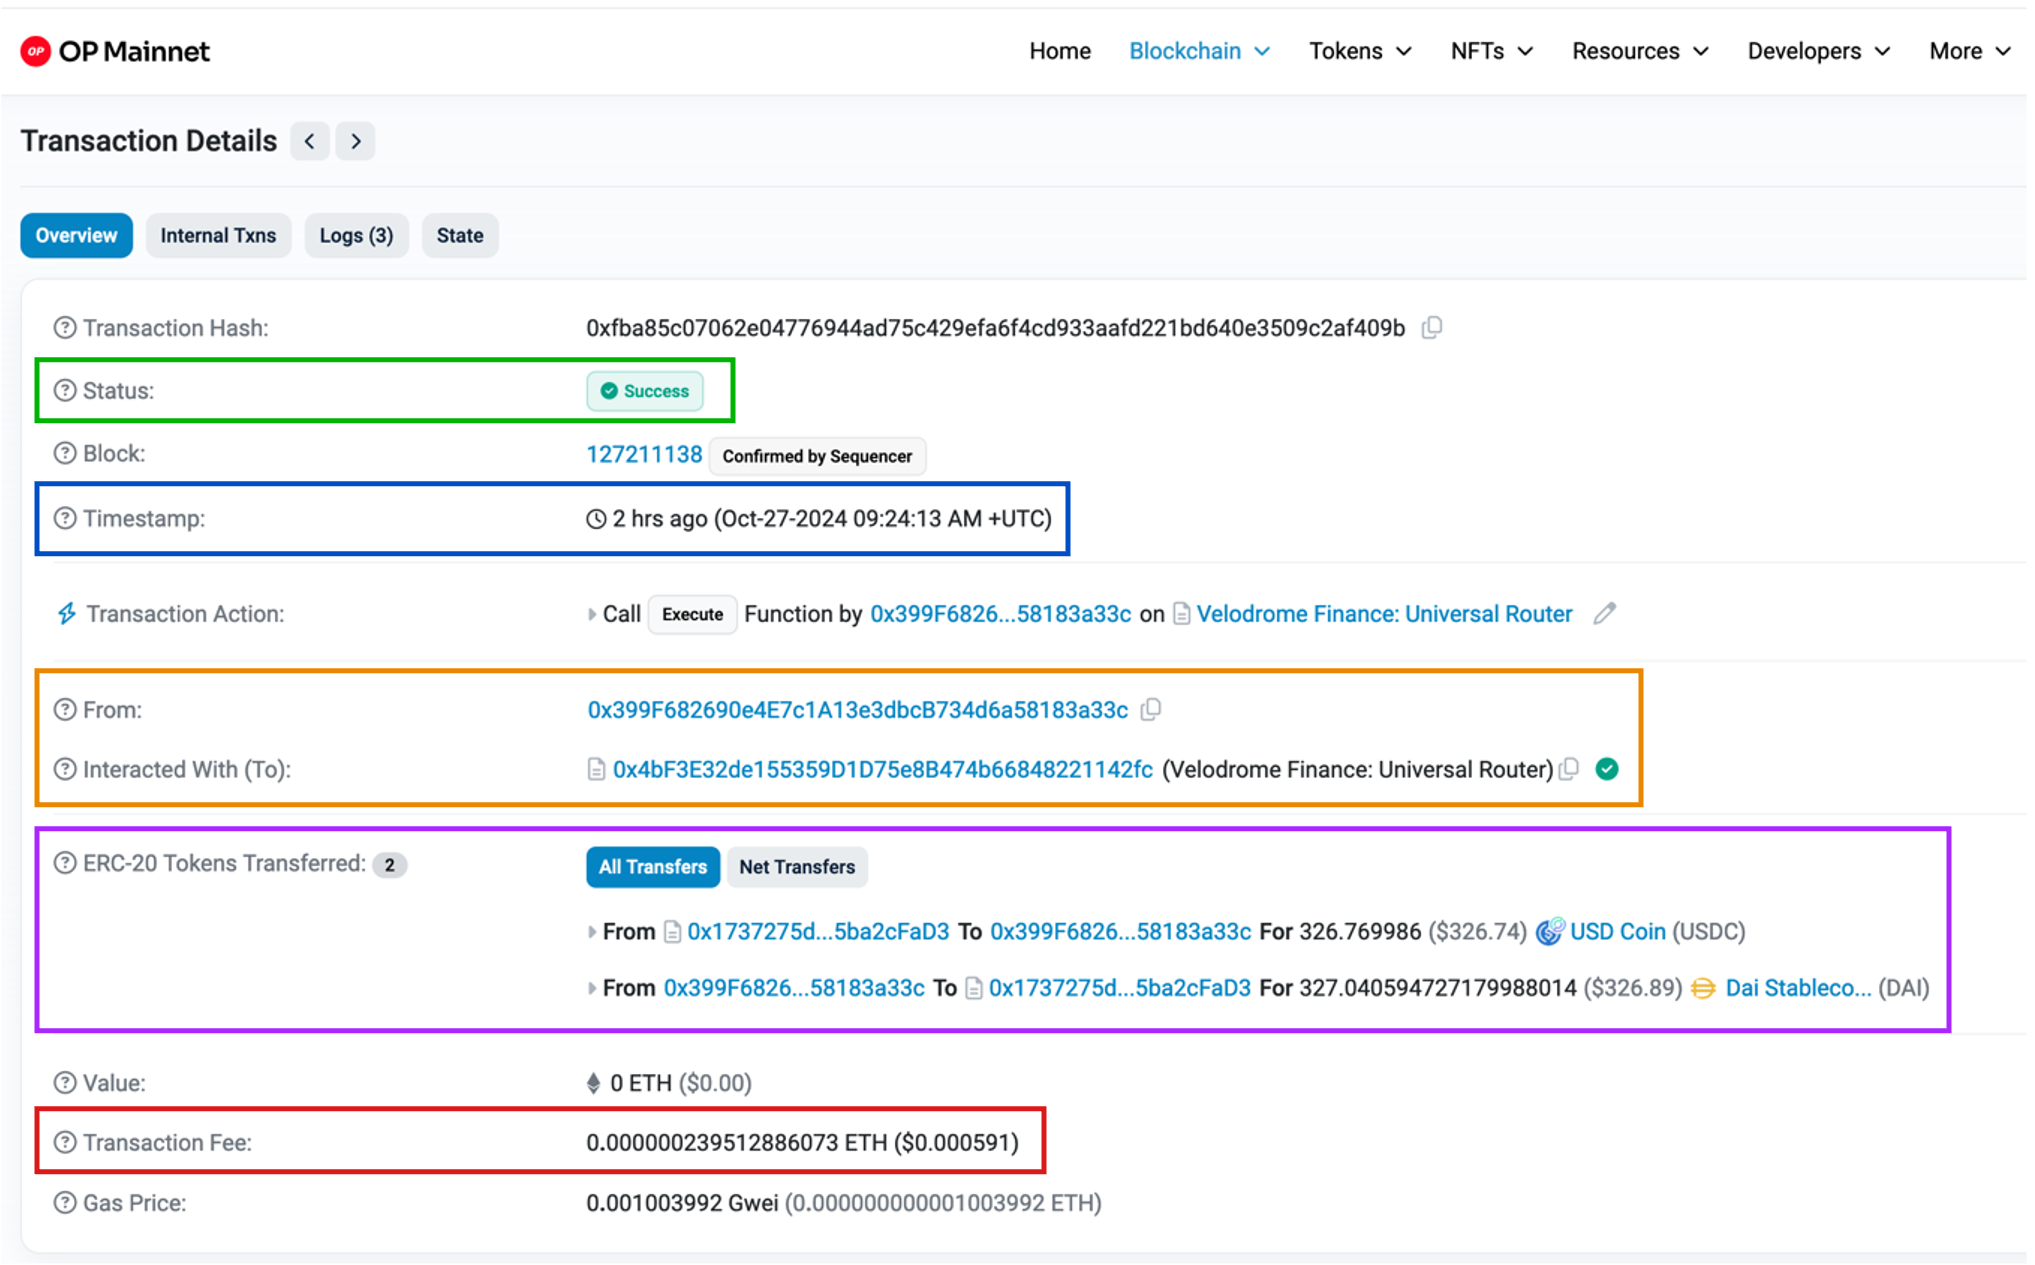The image size is (2035, 1265).
Task: Click the clock icon in the Timestamp row
Action: pyautogui.click(x=596, y=519)
